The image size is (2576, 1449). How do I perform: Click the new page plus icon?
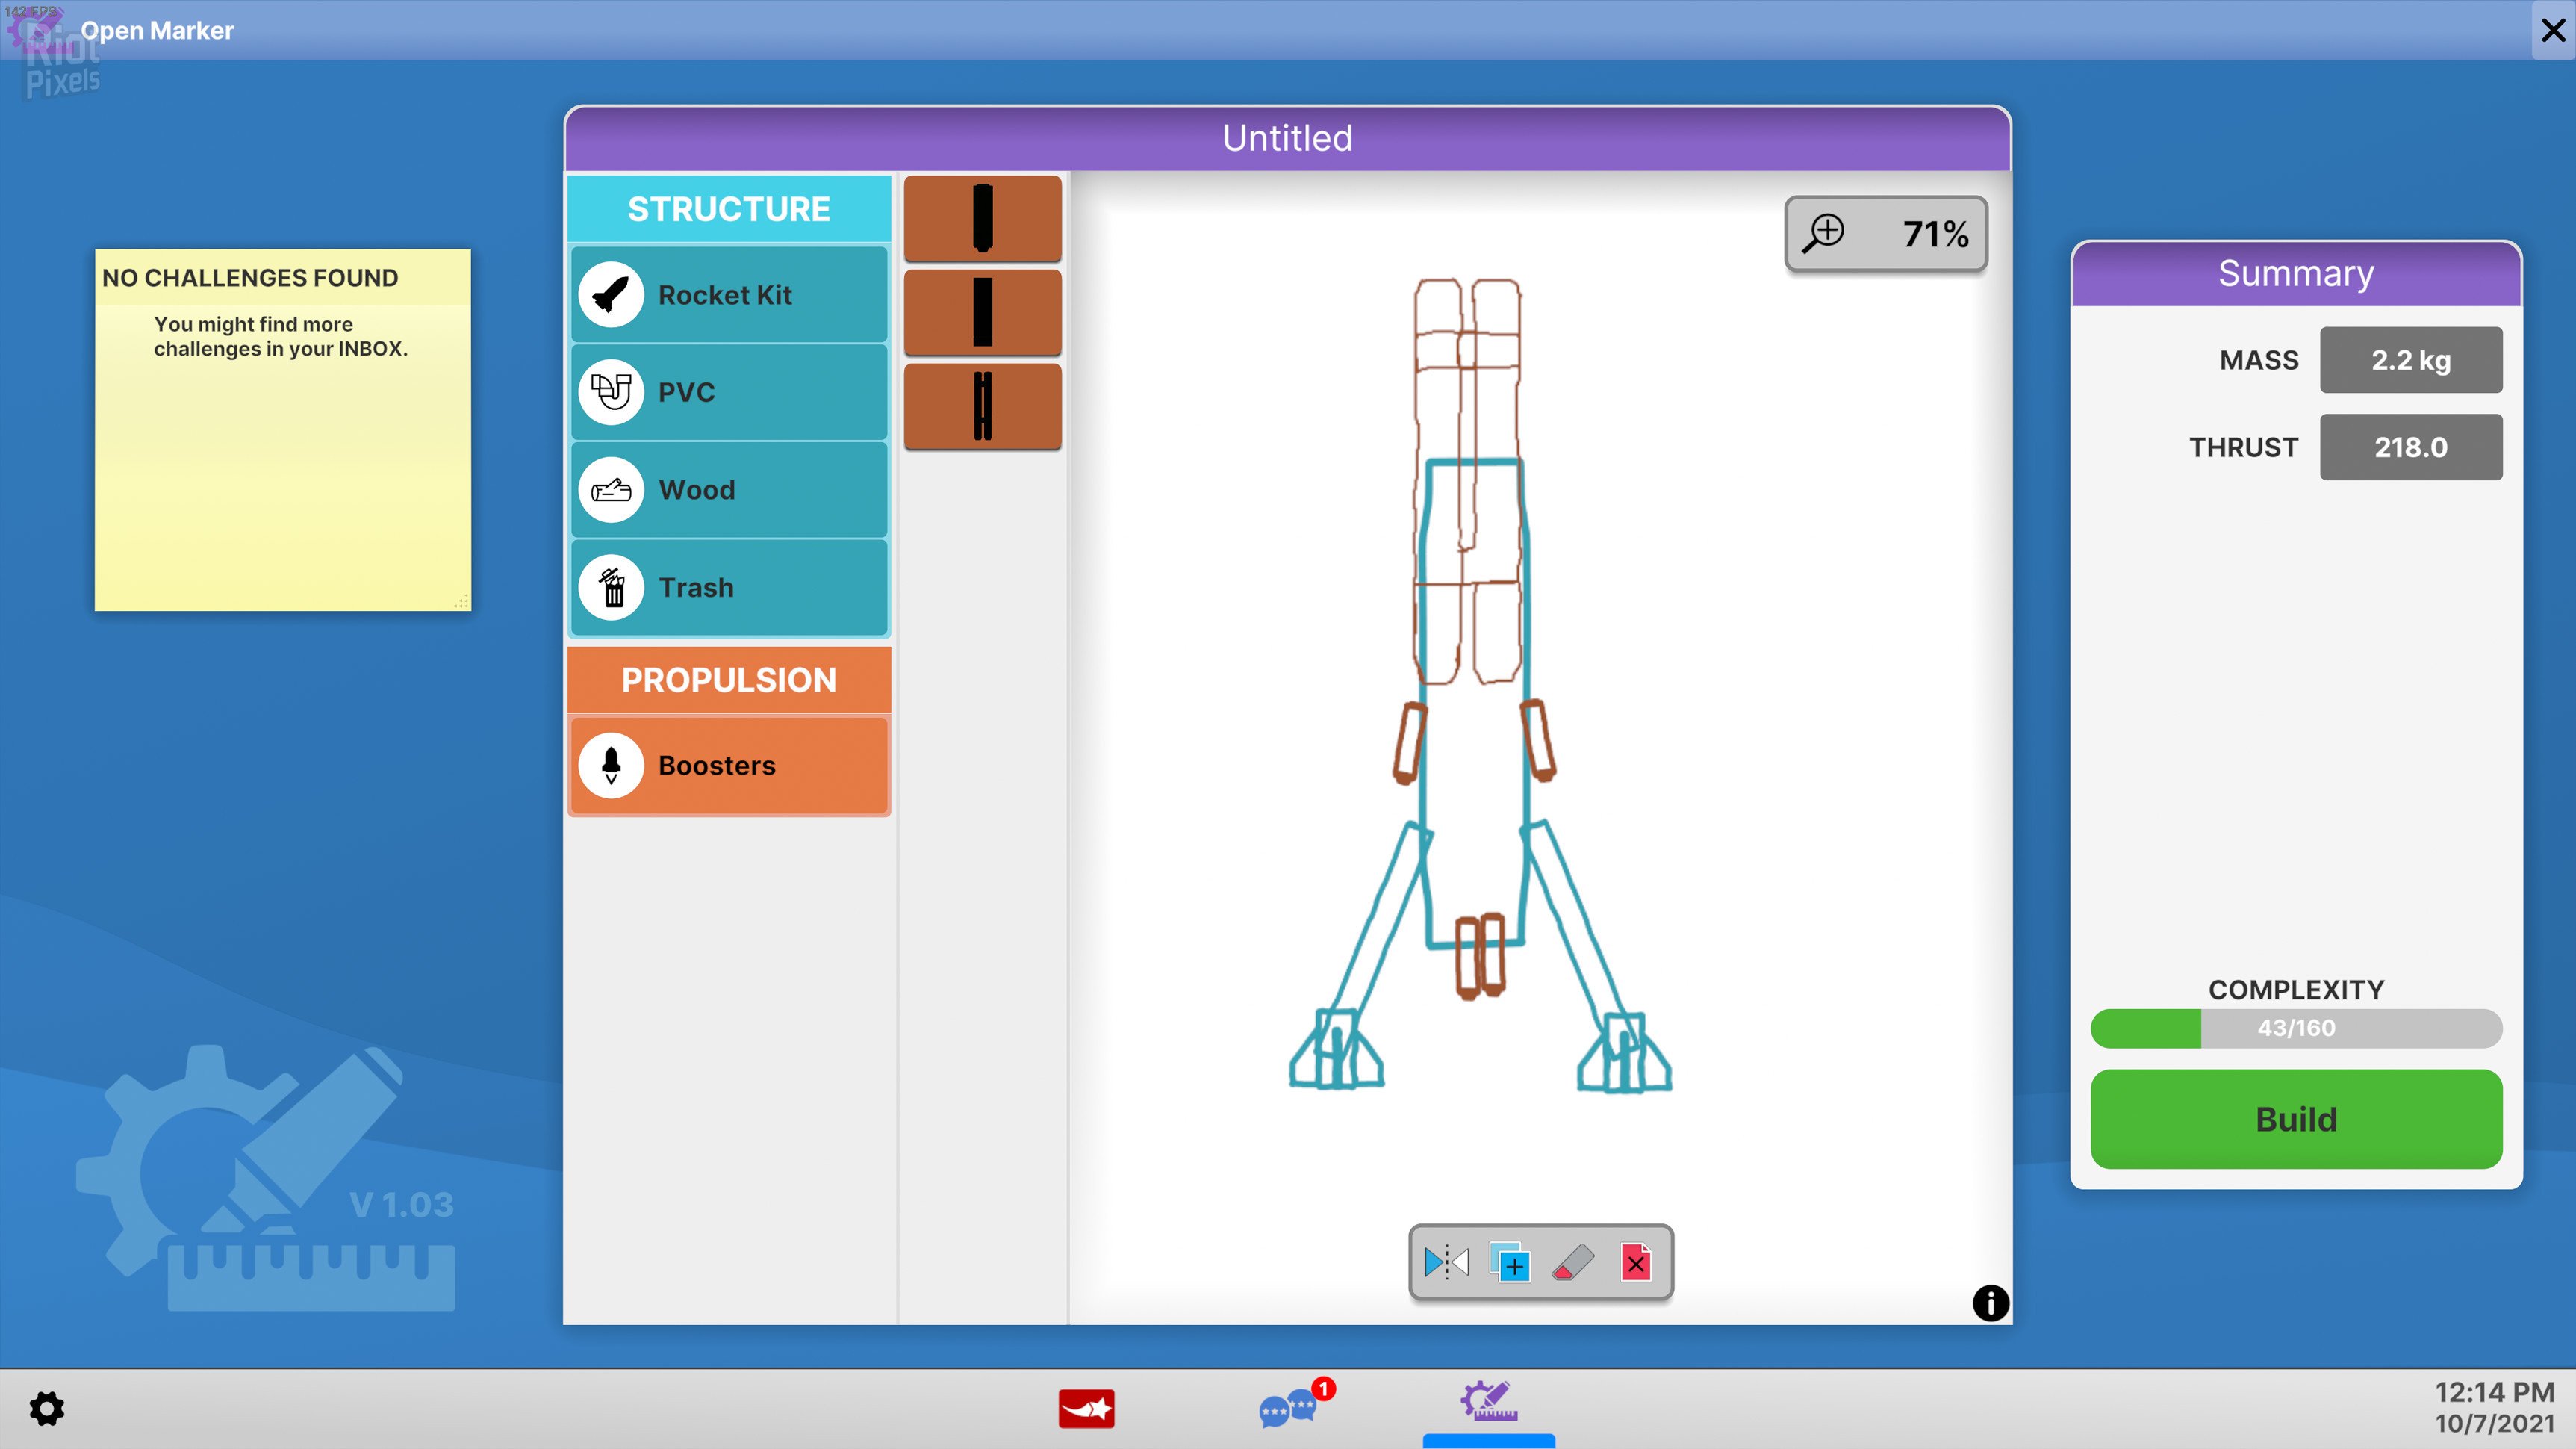(1510, 1263)
